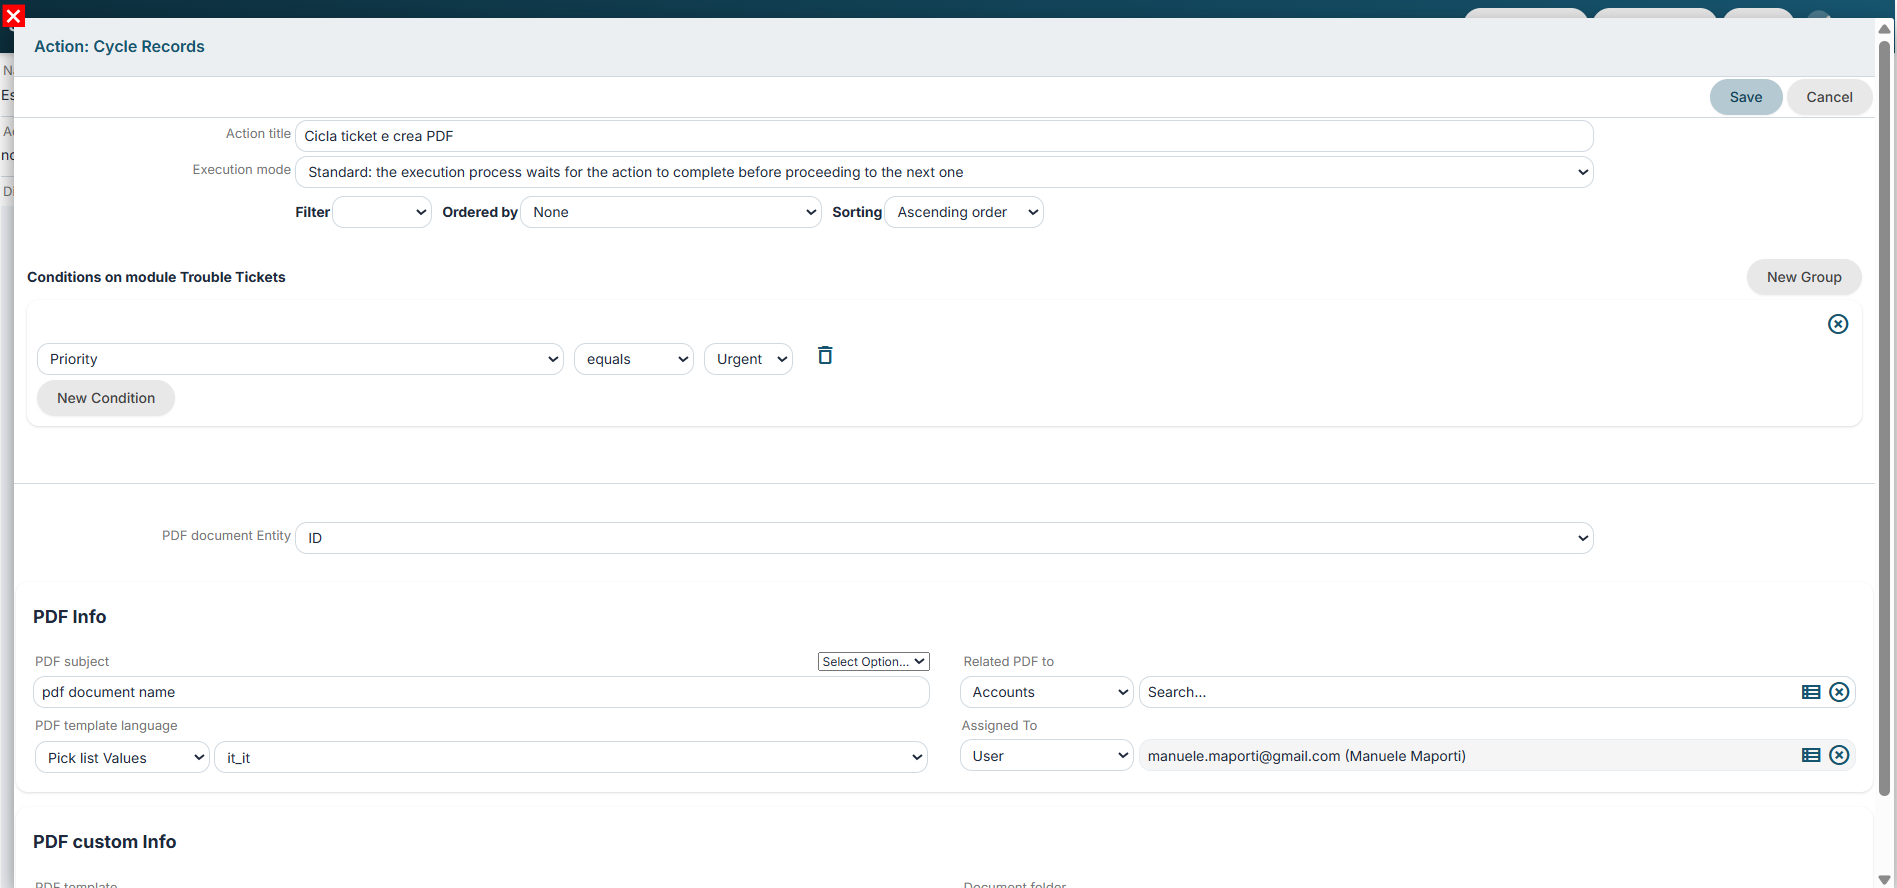This screenshot has height=888, width=1897.
Task: Click the 'PDF custom Info' section heading
Action: 104,842
